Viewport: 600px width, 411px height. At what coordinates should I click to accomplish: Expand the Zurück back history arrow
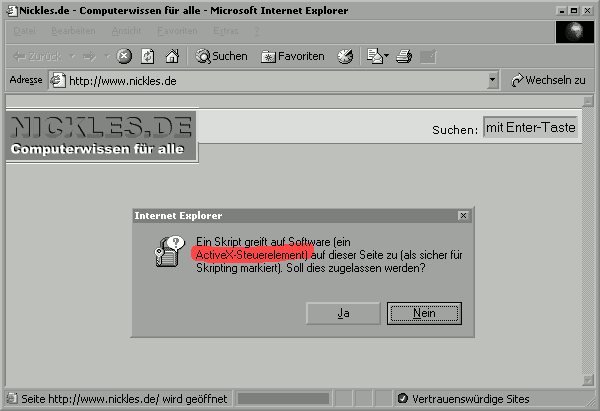point(72,57)
